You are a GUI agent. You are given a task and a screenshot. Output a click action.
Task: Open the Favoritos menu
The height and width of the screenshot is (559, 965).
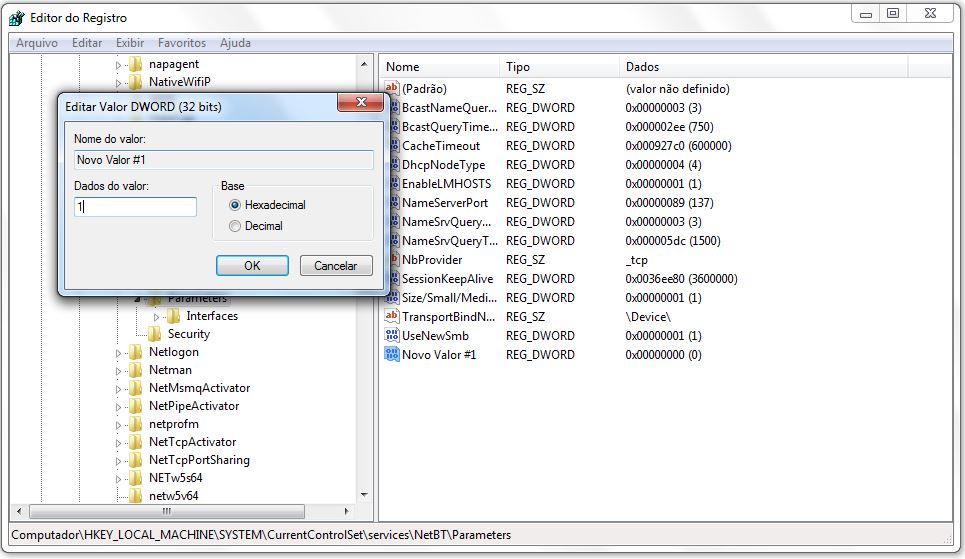point(181,43)
